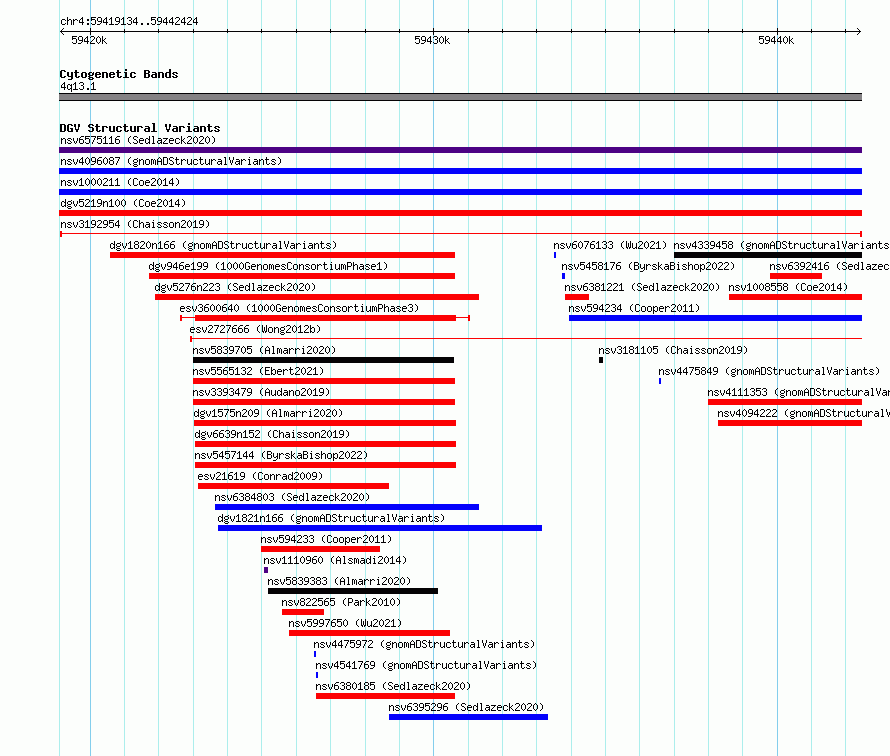Click the 59440k ruler tick label

[x=776, y=40]
